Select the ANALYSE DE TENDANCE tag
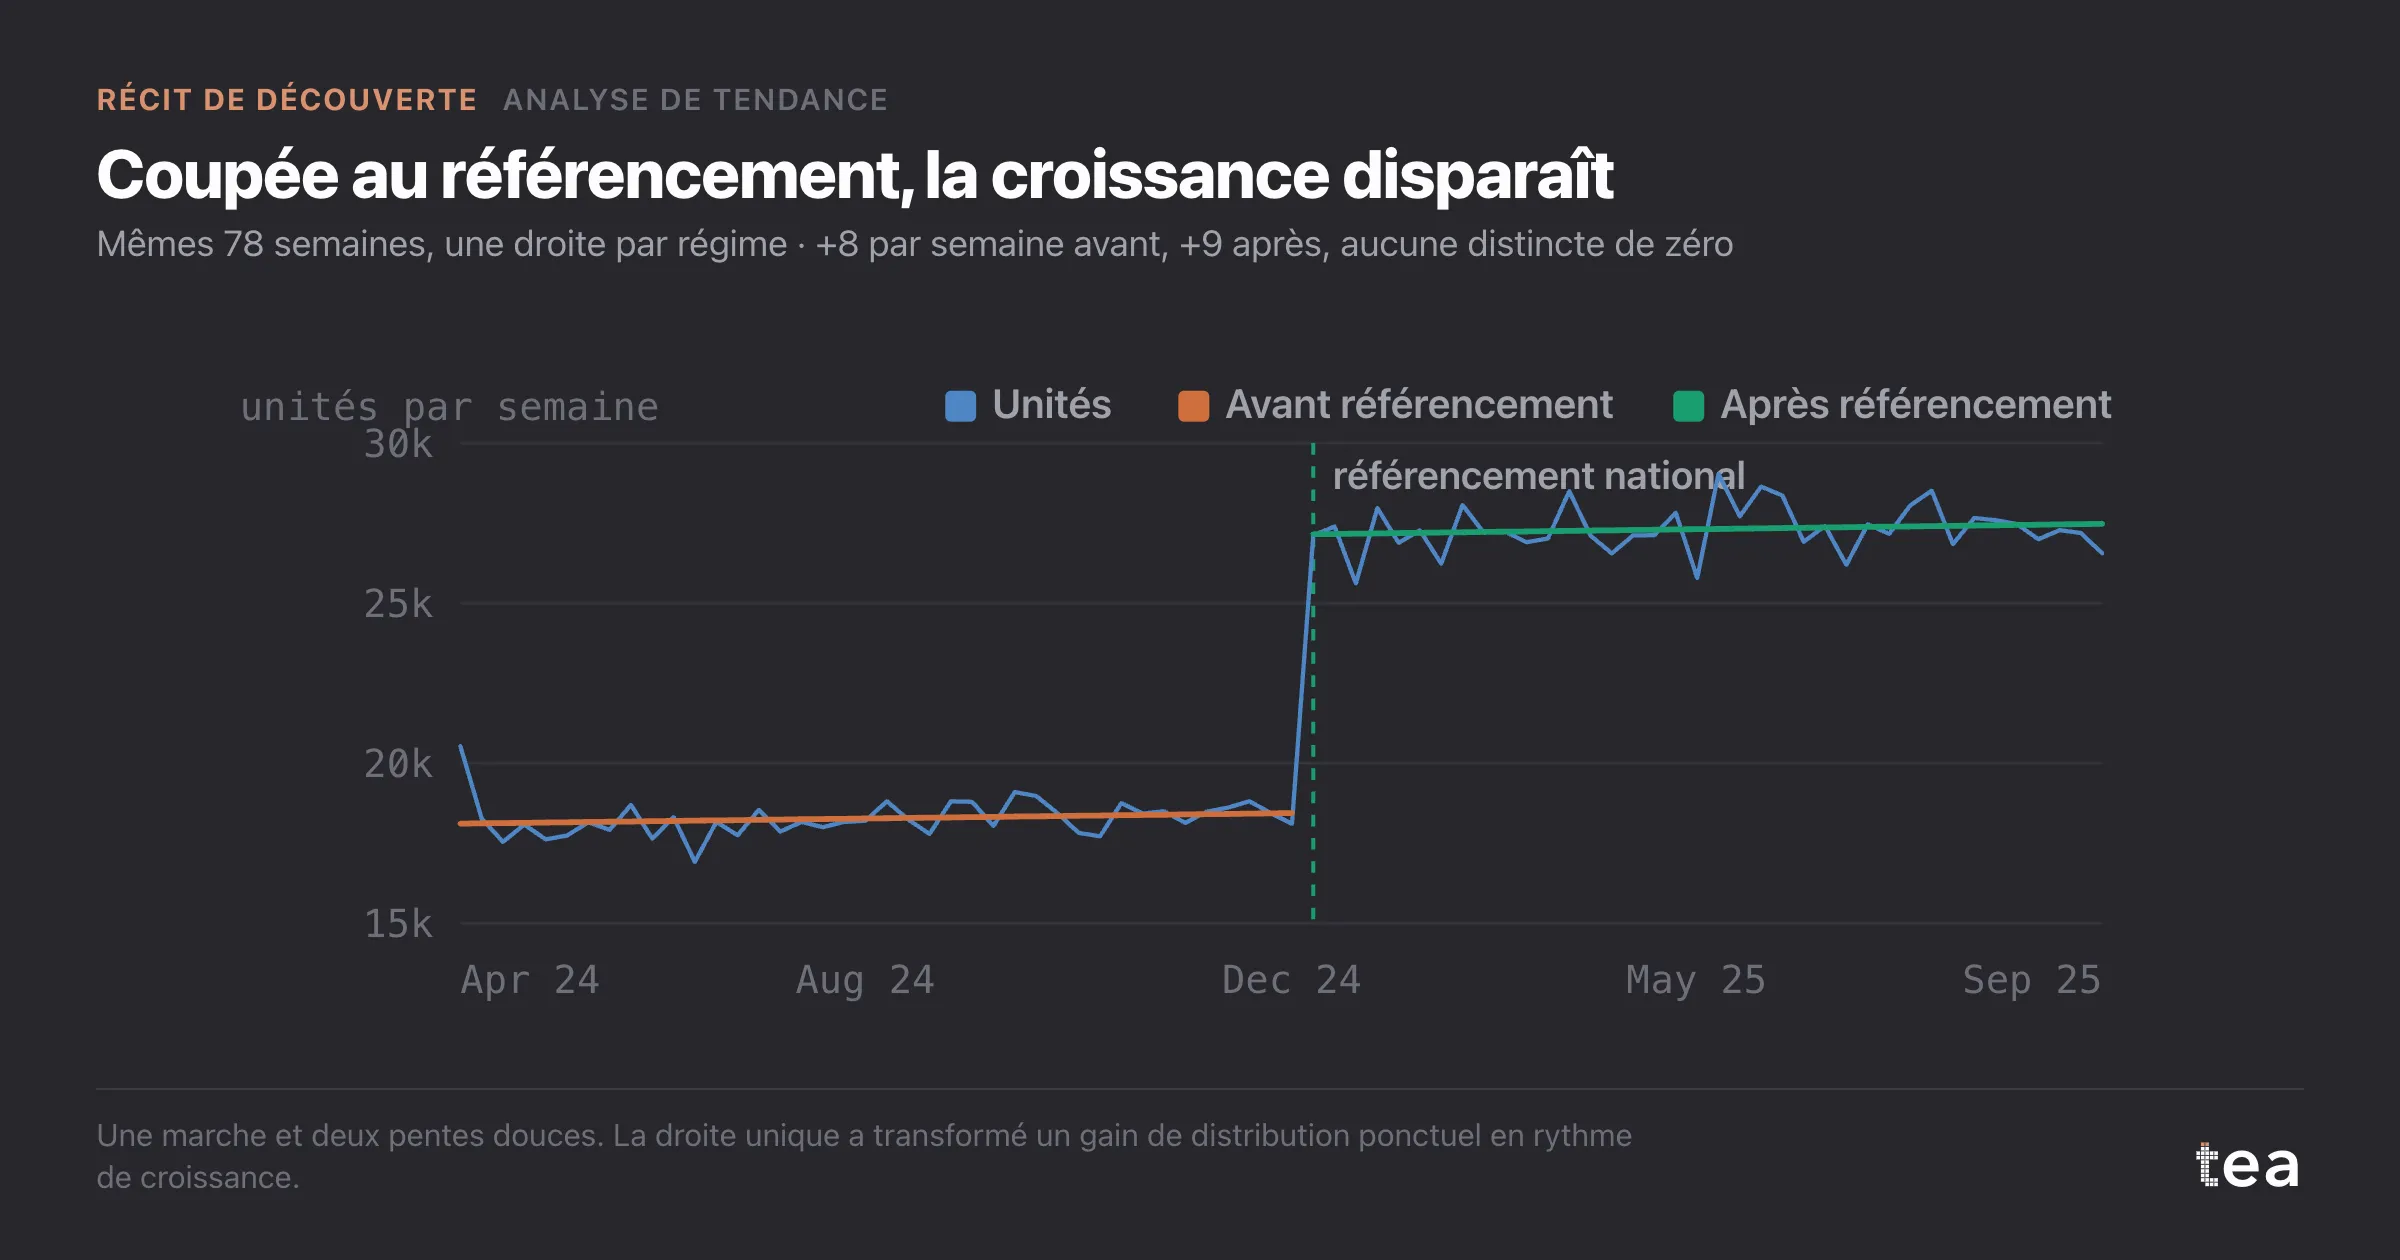This screenshot has height=1260, width=2400. [x=695, y=100]
